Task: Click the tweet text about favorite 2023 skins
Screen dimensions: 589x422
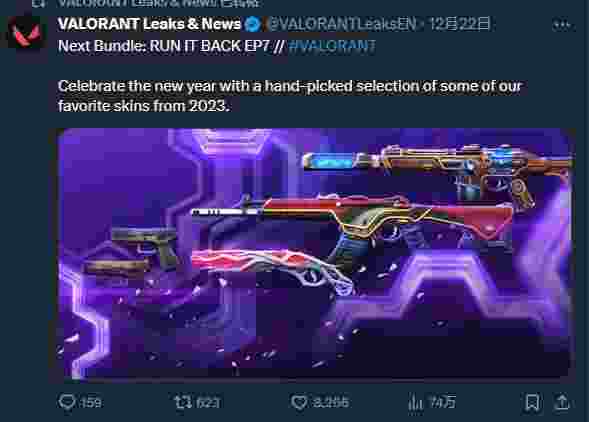Action: [290, 96]
